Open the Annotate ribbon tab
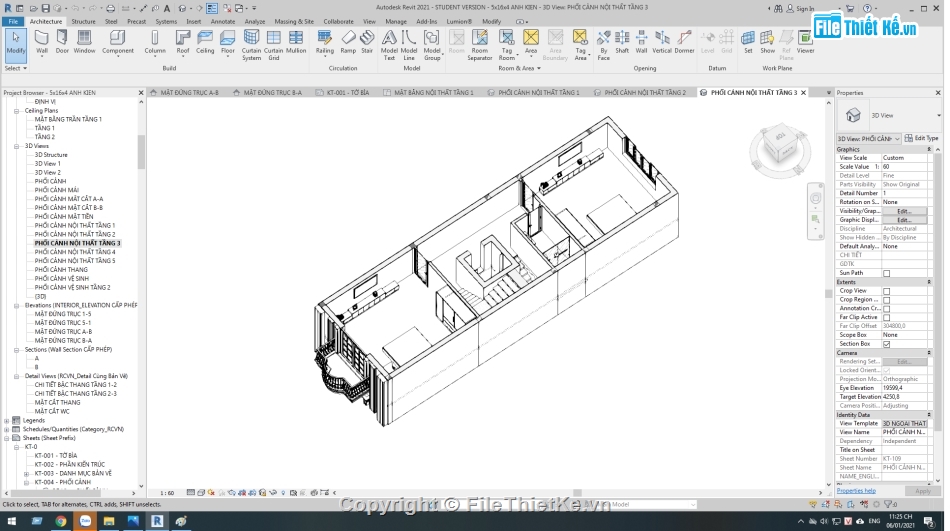The width and height of the screenshot is (950, 531). (223, 21)
